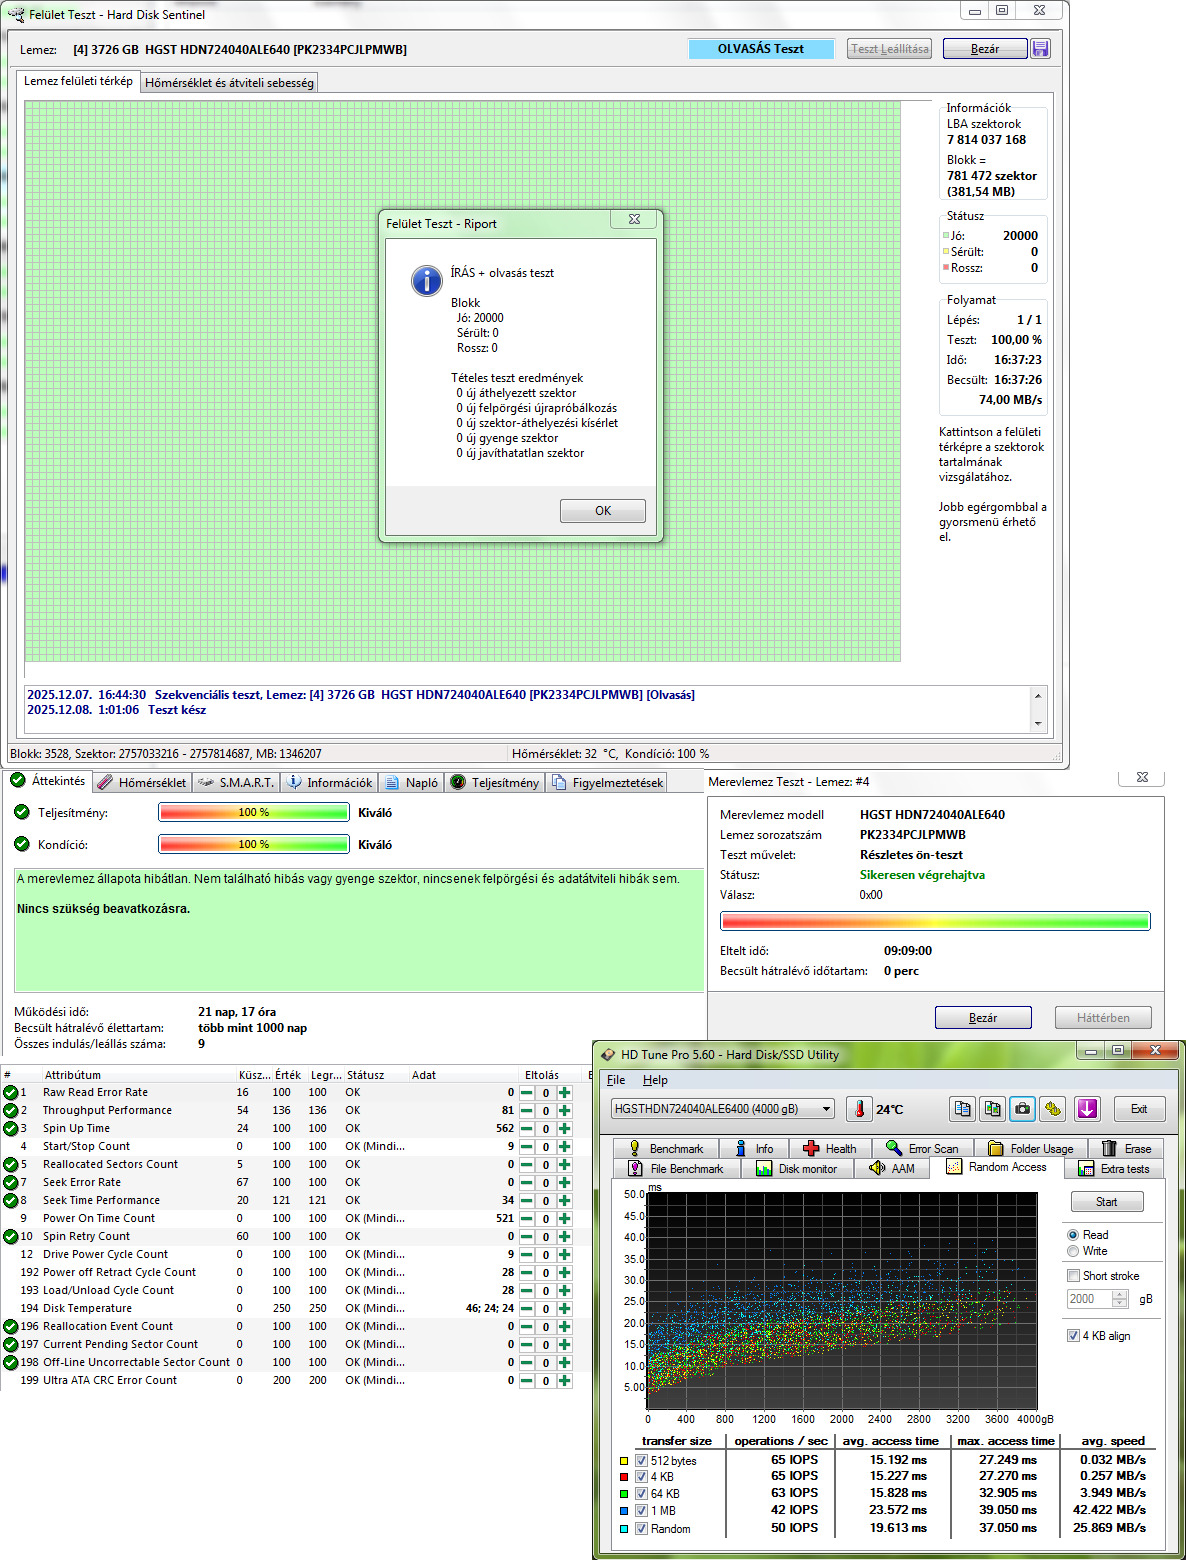Viewport: 1186px width, 1560px height.
Task: Open the S.M.A.R.T. tab in Sentinel
Action: 236,783
